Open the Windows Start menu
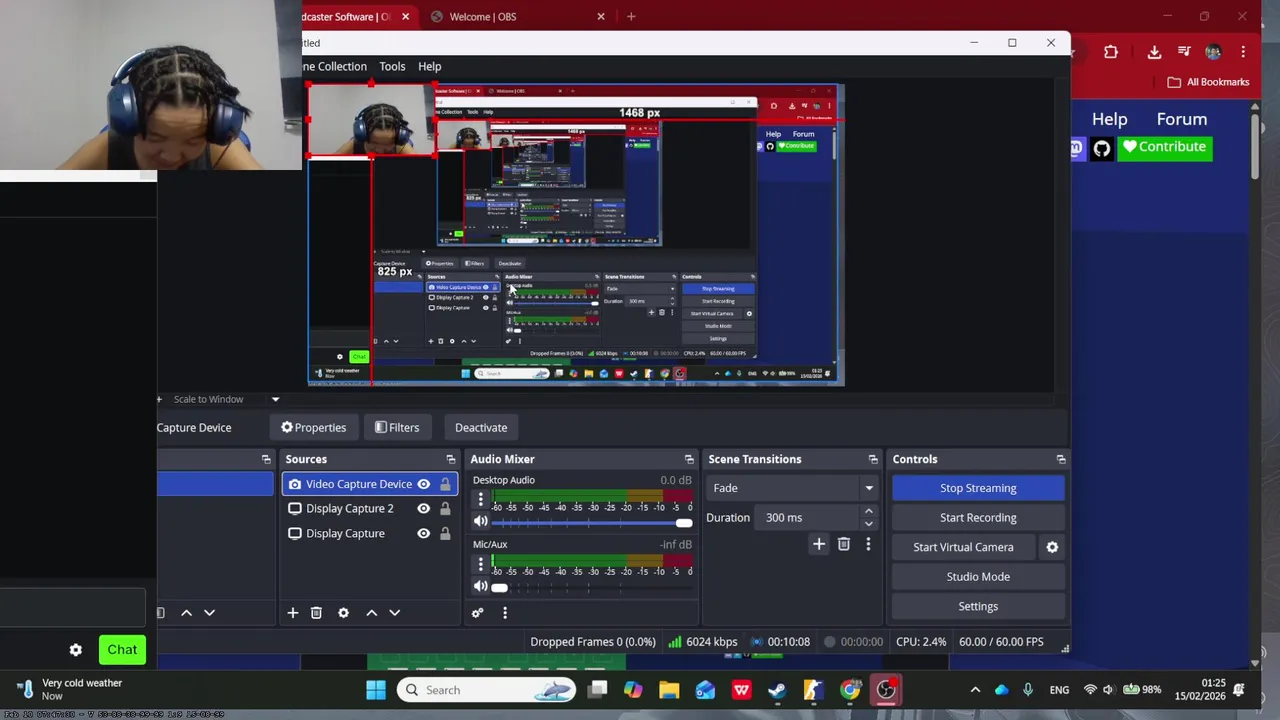This screenshot has width=1280, height=720. point(376,690)
